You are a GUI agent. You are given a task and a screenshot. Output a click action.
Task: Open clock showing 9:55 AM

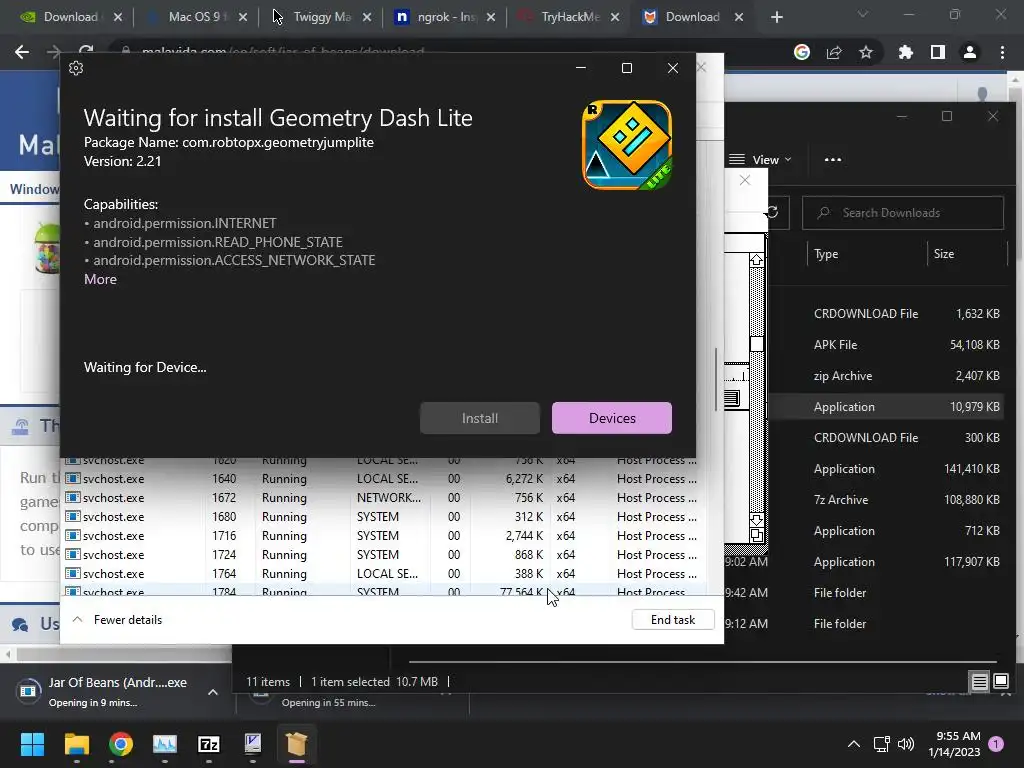click(x=954, y=744)
